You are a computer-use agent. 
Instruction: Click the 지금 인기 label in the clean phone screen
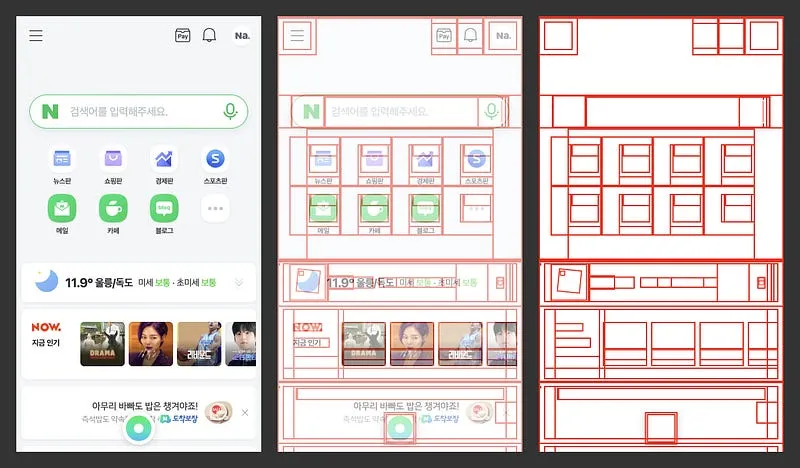pos(46,342)
